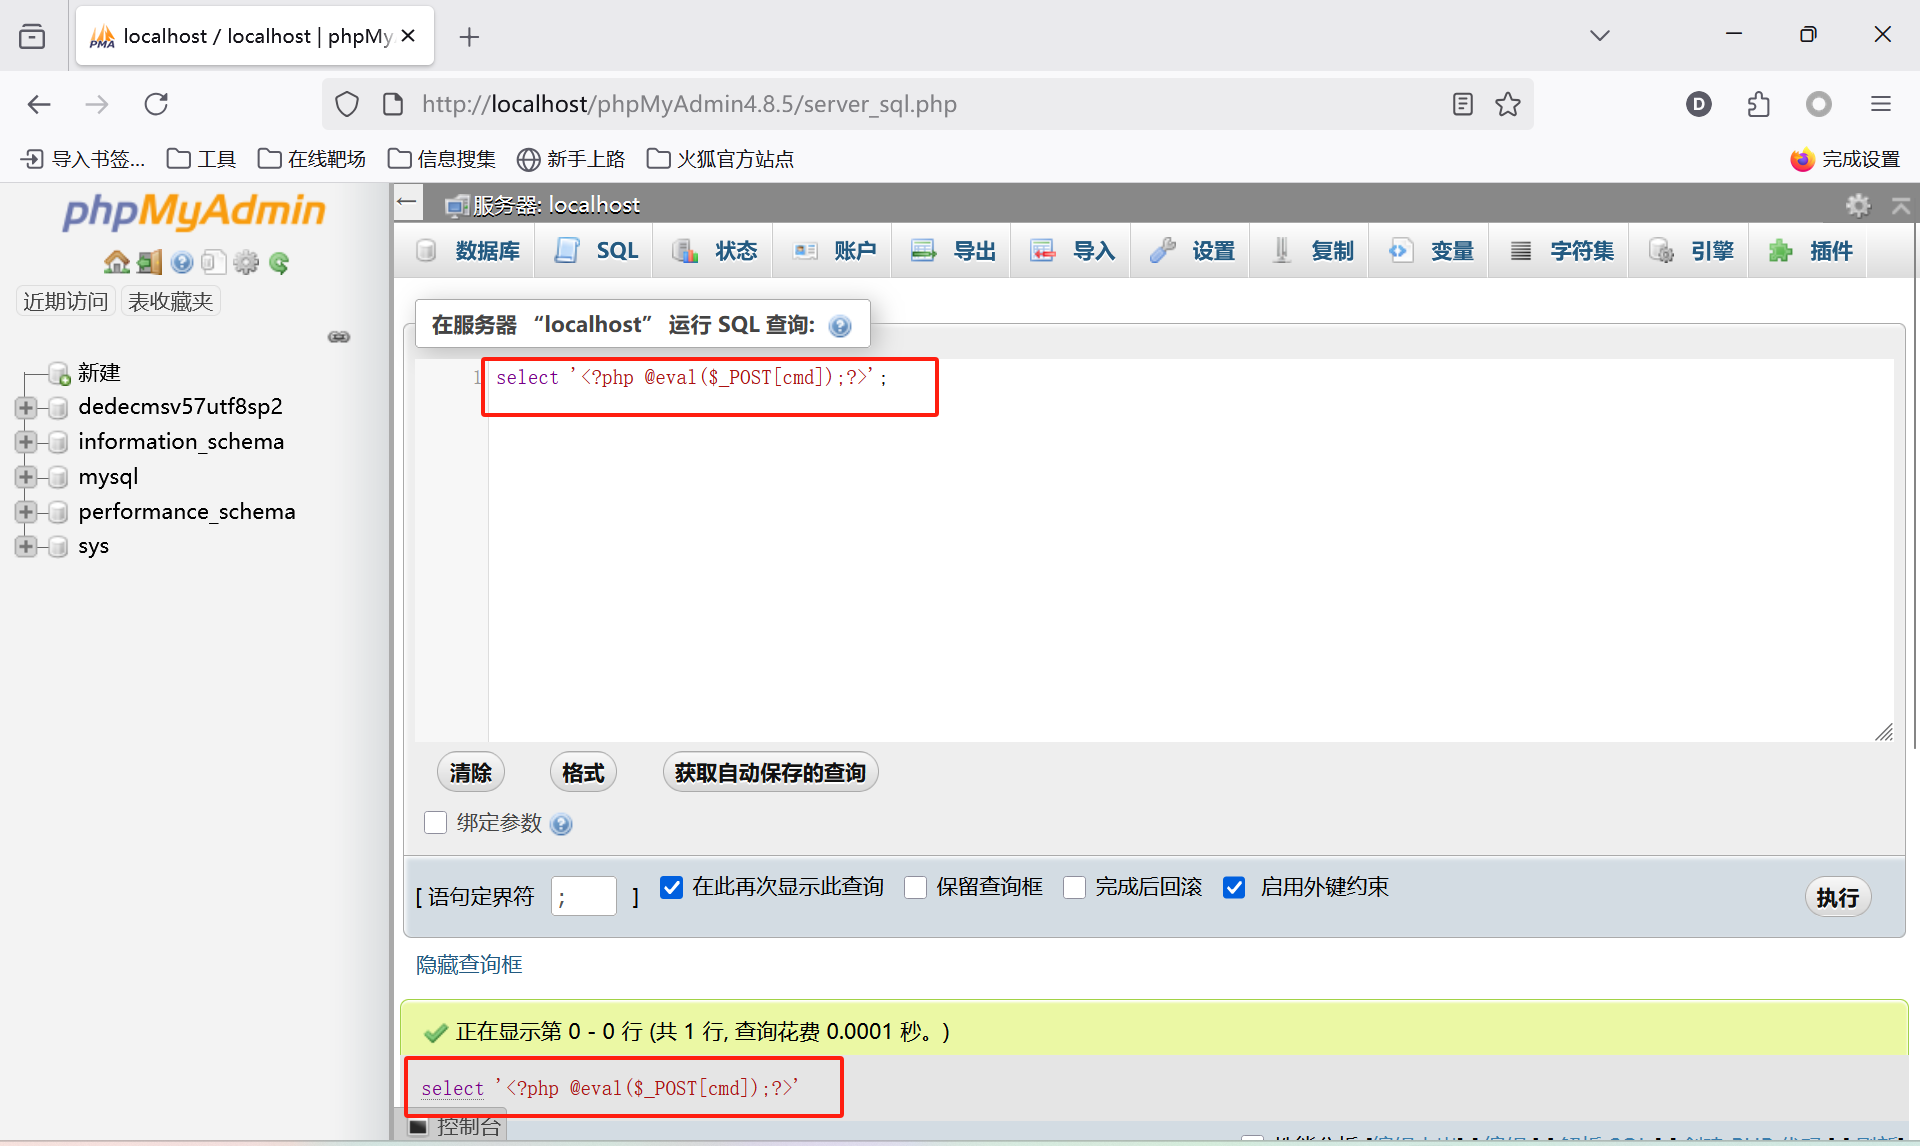Uncheck 在此再次显示此查询 checkbox
This screenshot has height=1146, width=1920.
pos(672,887)
